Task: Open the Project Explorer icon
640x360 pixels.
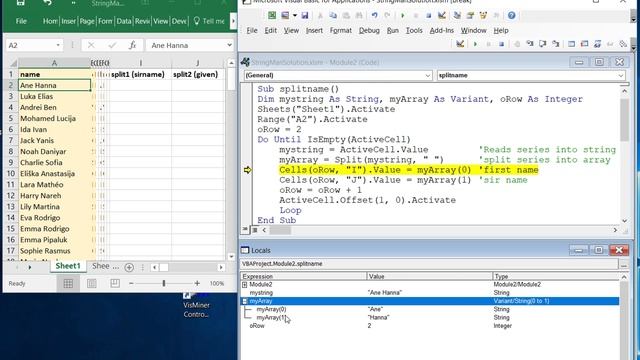Action: 457,16
